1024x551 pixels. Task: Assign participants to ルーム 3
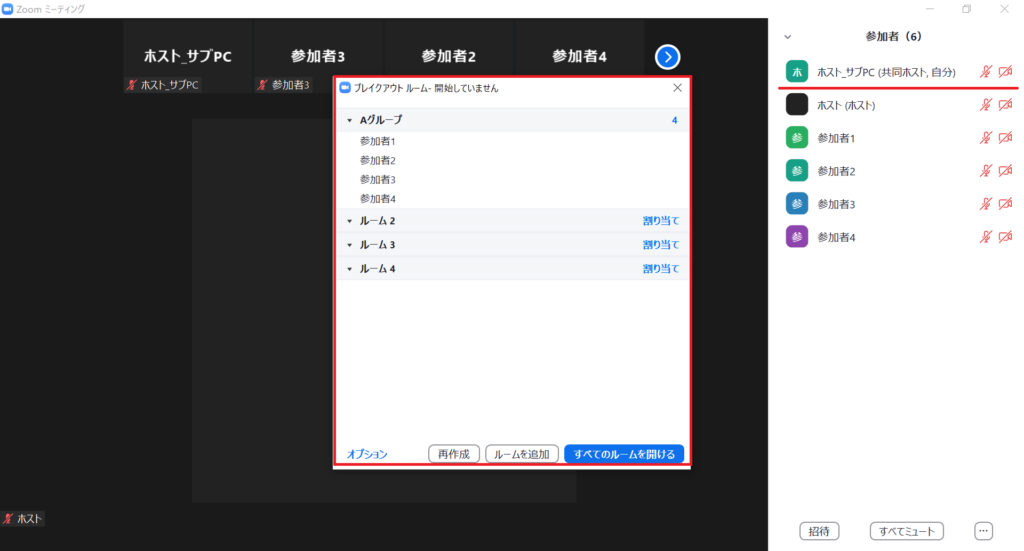[x=660, y=245]
